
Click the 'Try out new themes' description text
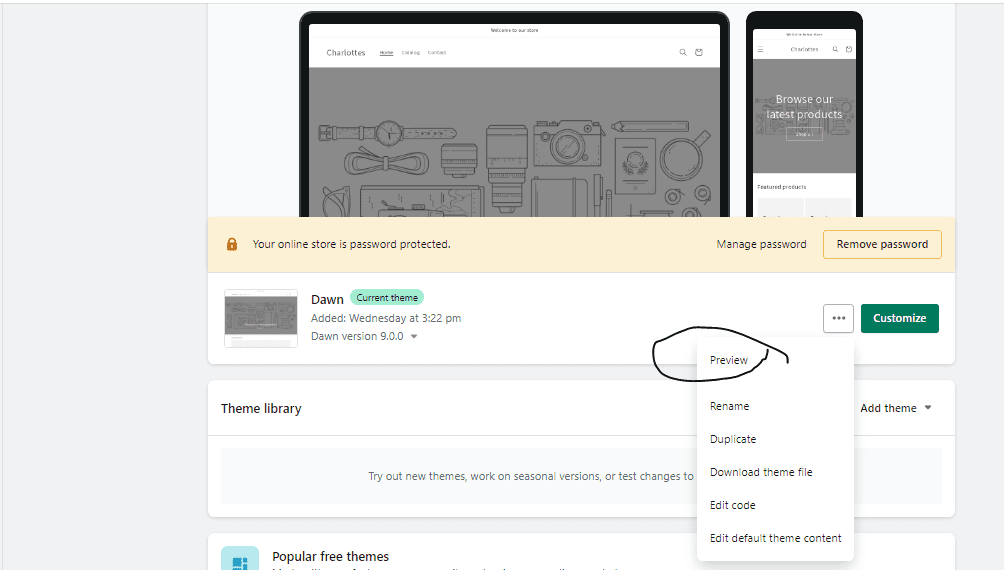pyautogui.click(x=531, y=476)
